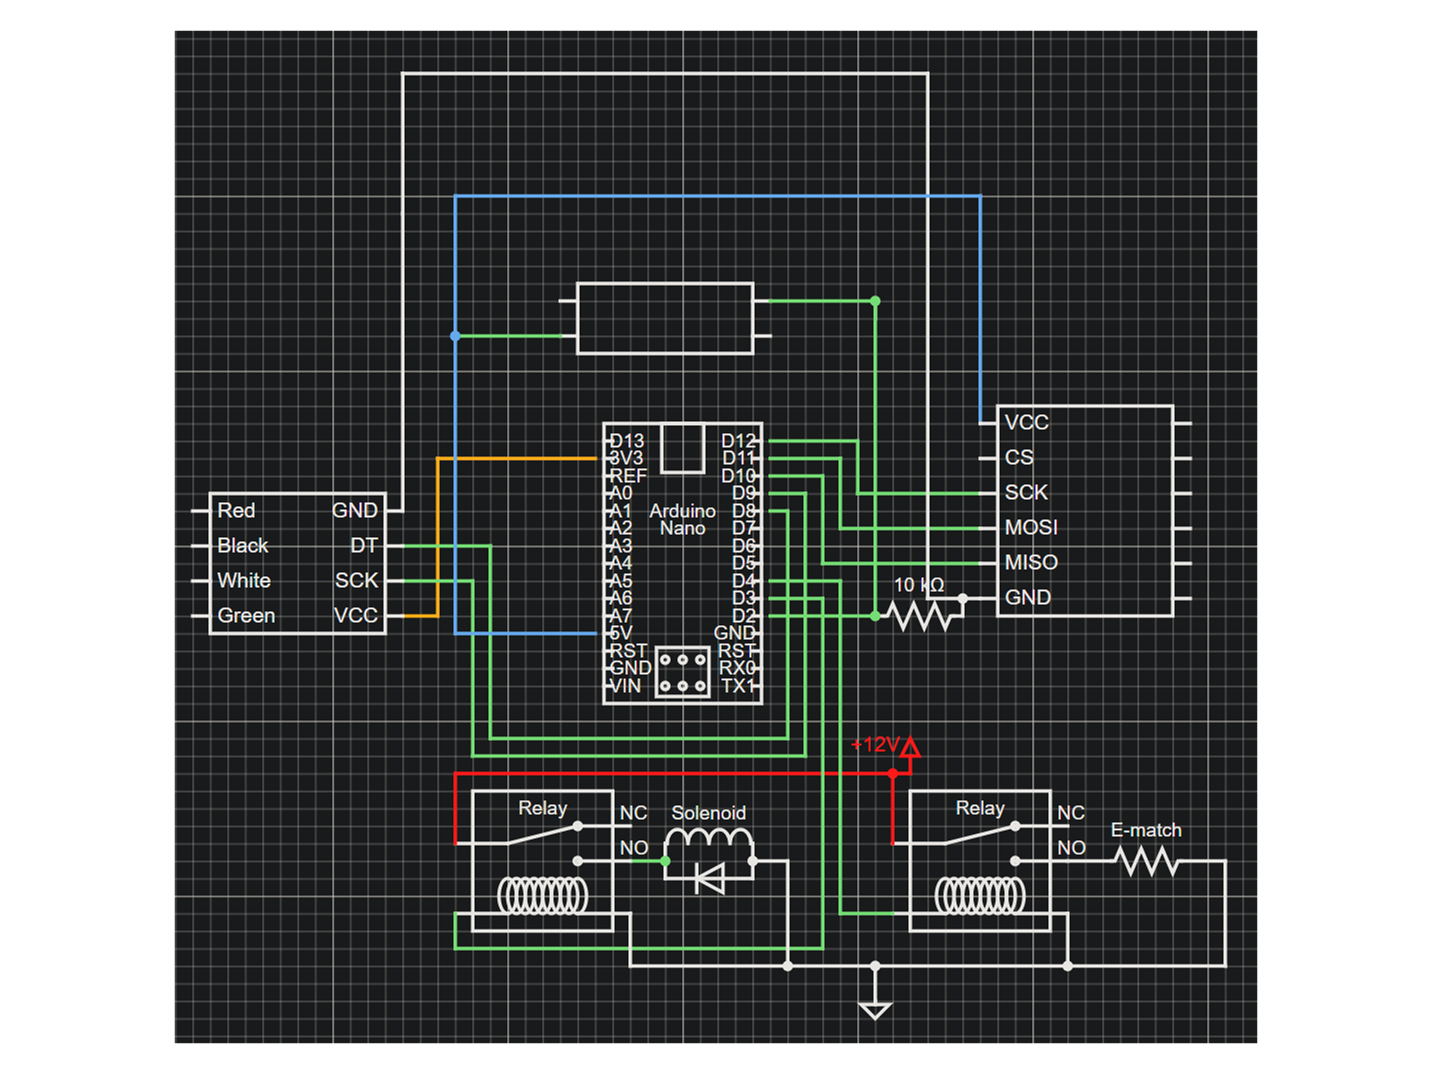Click the E-match label
Viewport: 1432px width, 1074px height.
(1146, 830)
